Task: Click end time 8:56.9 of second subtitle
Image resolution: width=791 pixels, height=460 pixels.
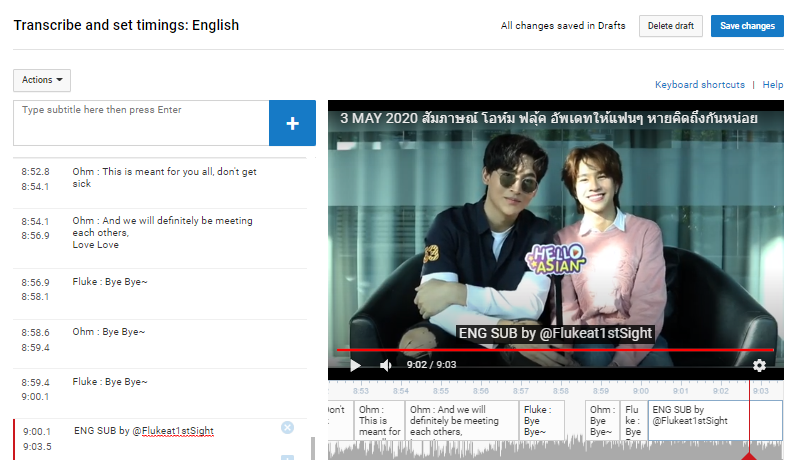Action: (x=35, y=236)
